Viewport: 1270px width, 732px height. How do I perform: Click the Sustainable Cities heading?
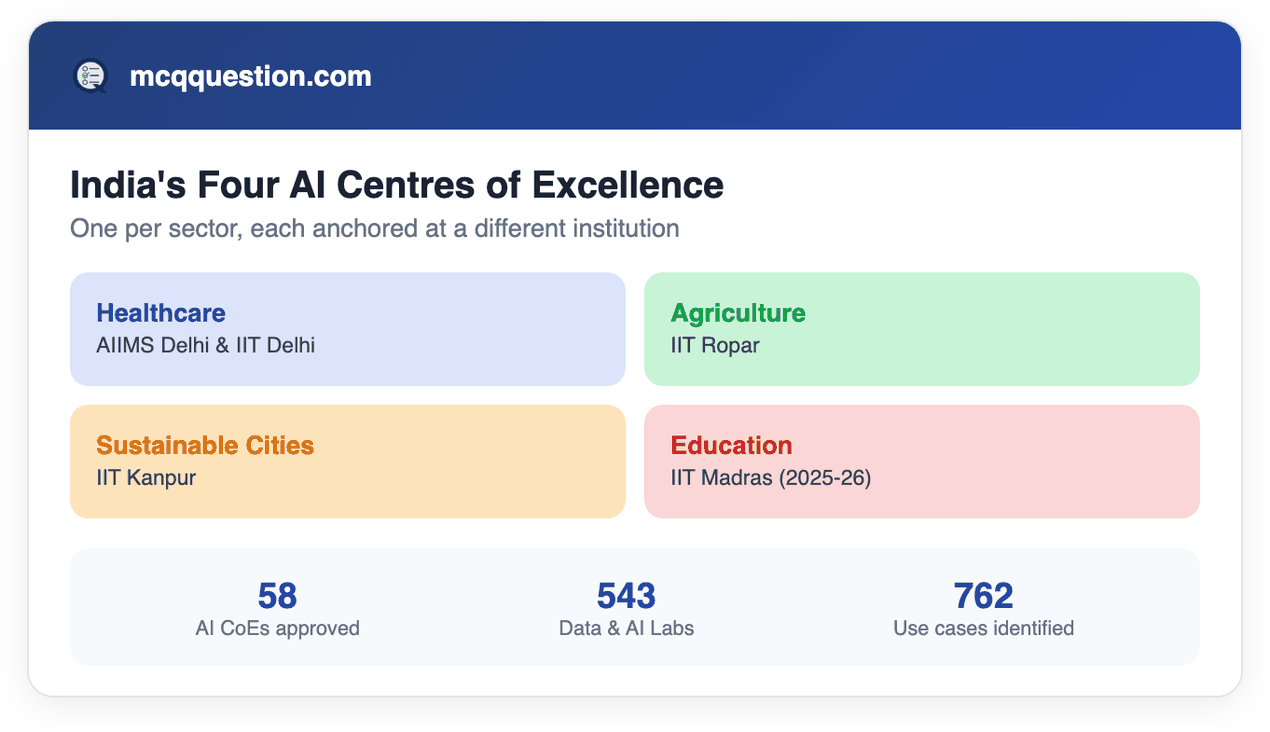(x=205, y=445)
